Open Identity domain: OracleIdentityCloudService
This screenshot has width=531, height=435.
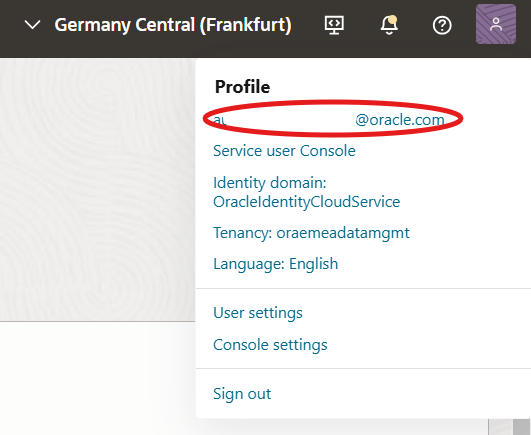pos(306,192)
